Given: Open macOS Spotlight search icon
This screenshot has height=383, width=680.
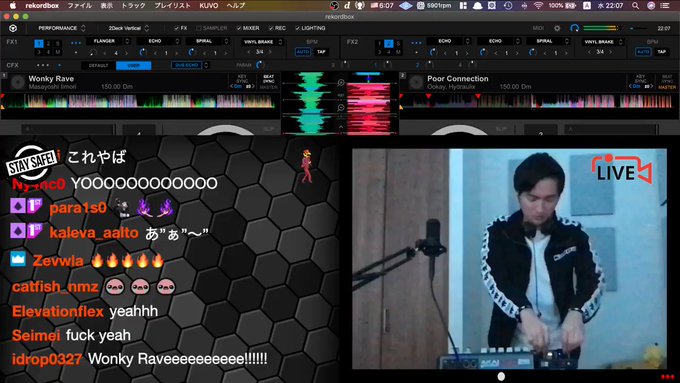Looking at the screenshot, I should [635, 6].
